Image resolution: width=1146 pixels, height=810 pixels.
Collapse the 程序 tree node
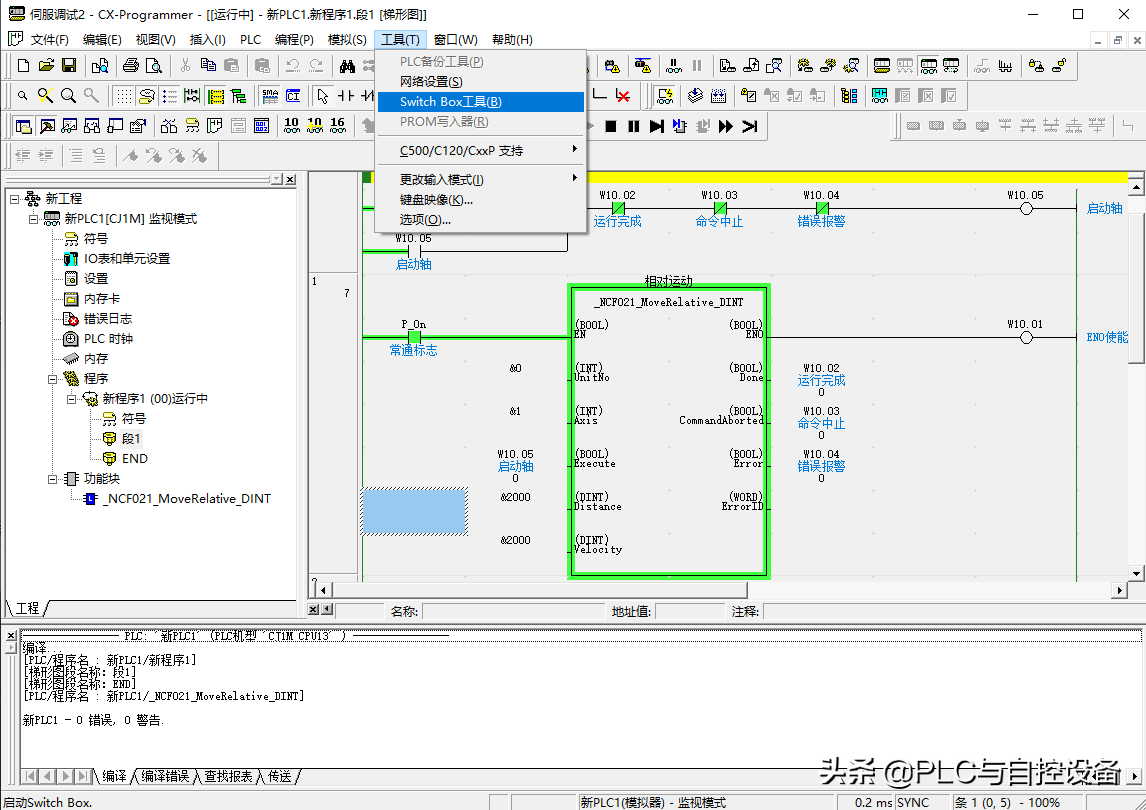(x=52, y=379)
